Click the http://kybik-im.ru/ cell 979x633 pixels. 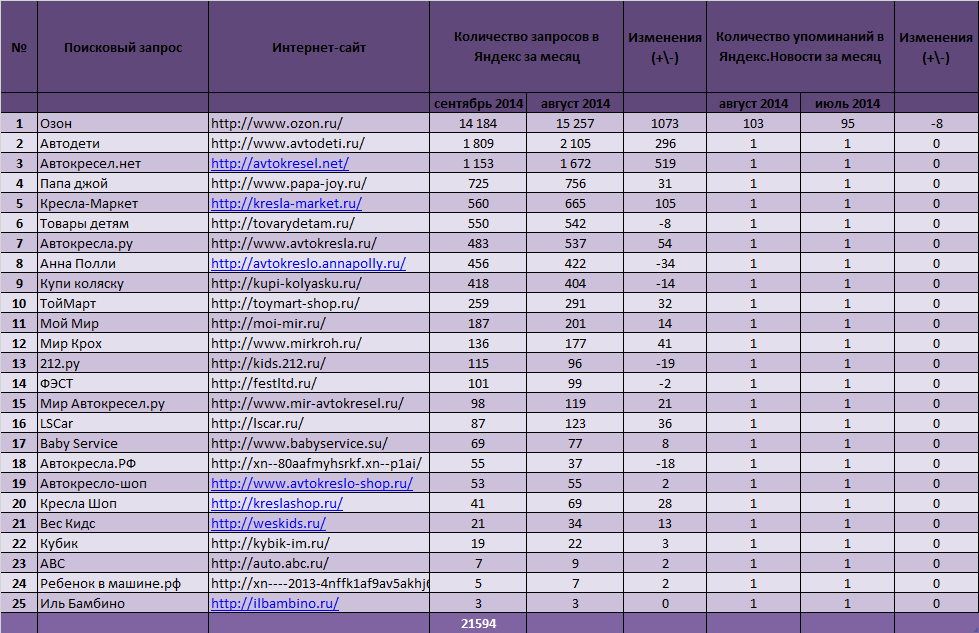click(x=319, y=543)
